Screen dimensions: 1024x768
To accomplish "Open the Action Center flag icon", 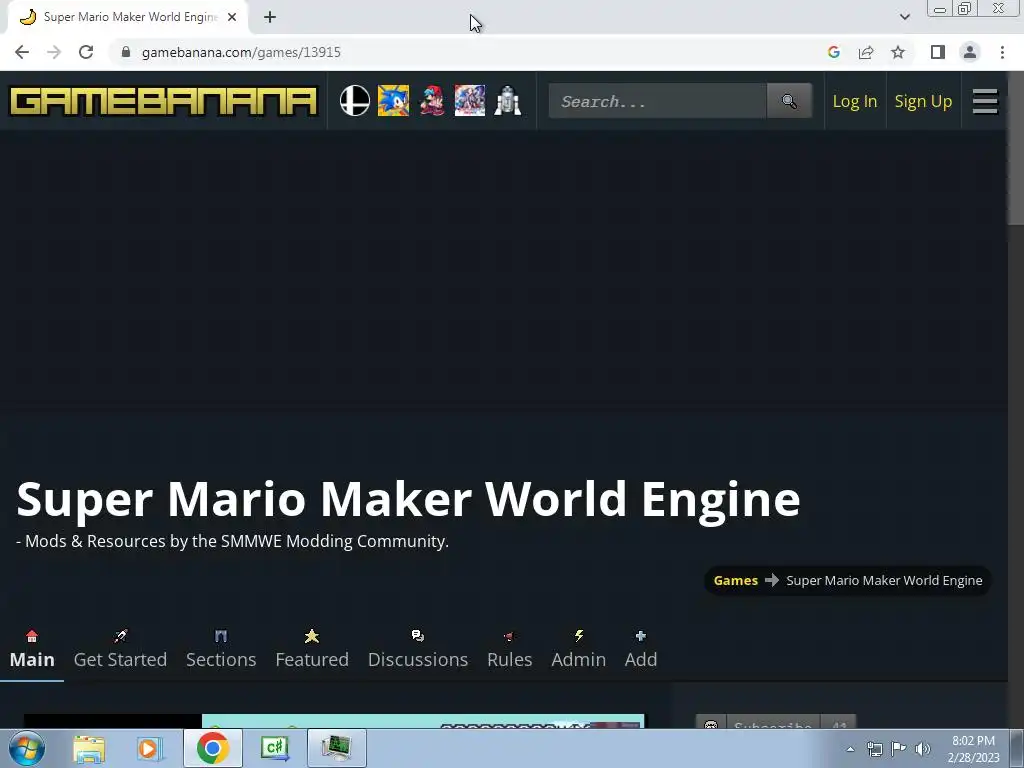I will click(899, 749).
